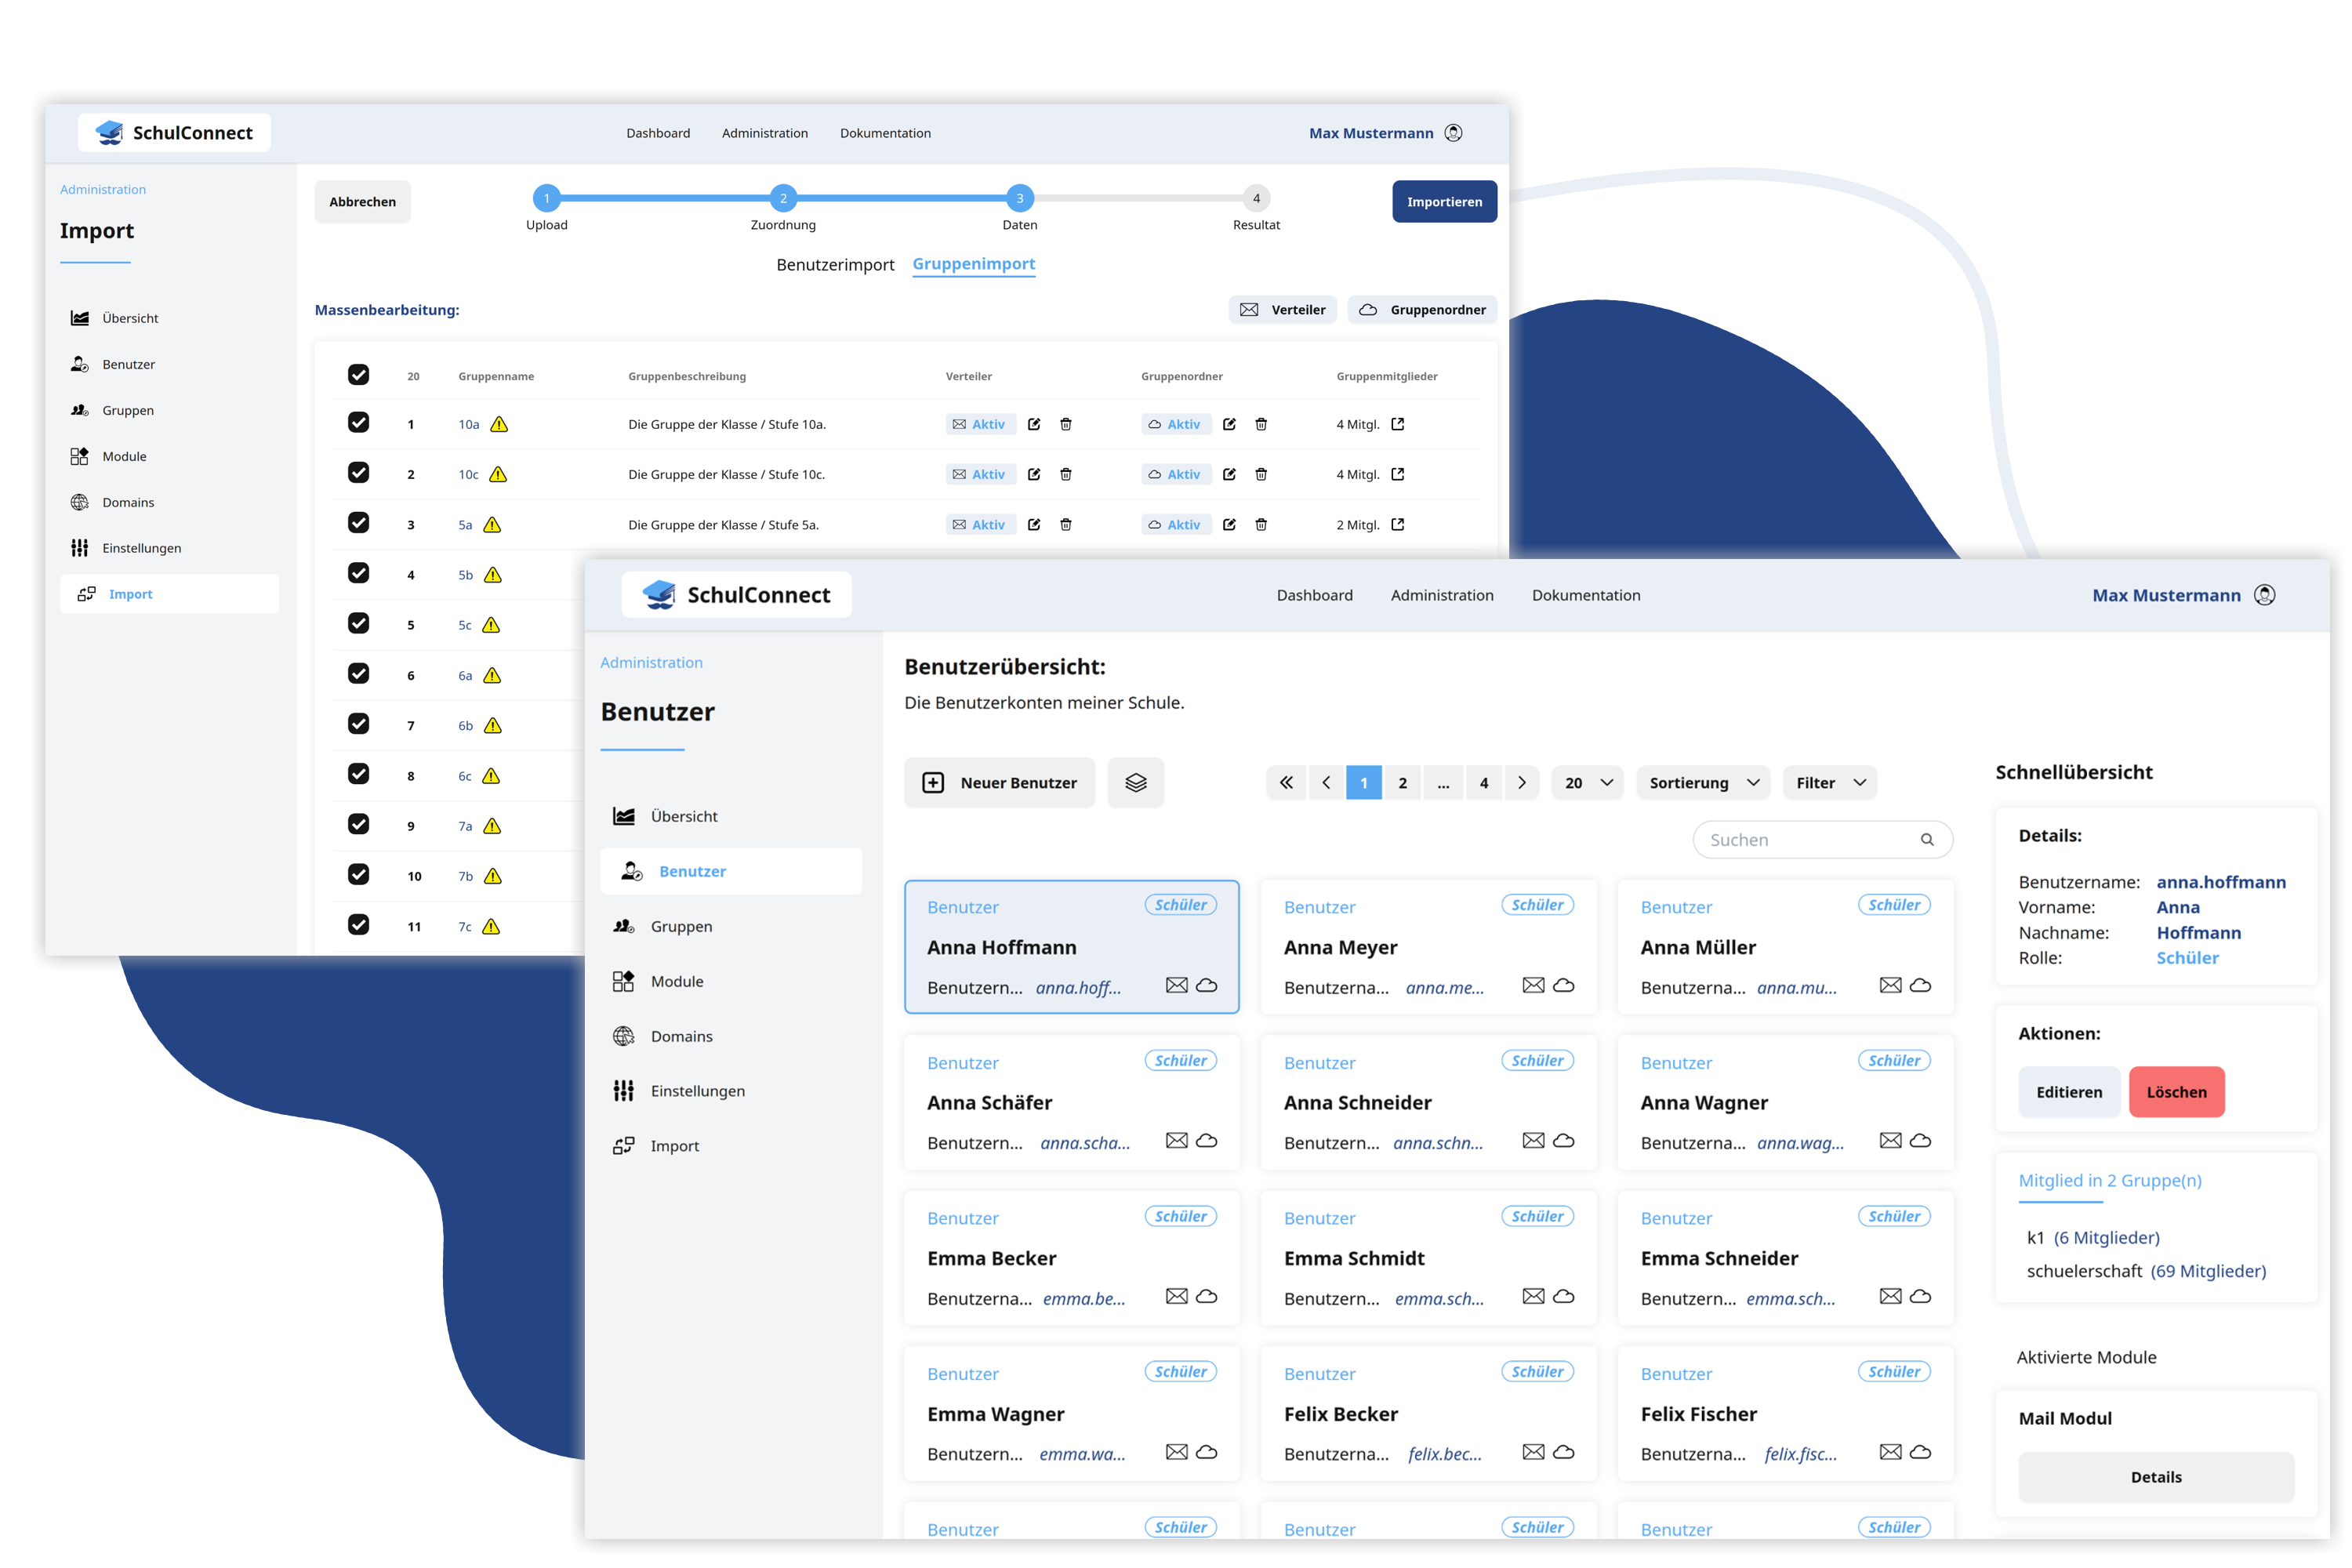Click the cloud icon on Anna Müller card
Image resolution: width=2352 pixels, height=1568 pixels.
point(1921,986)
